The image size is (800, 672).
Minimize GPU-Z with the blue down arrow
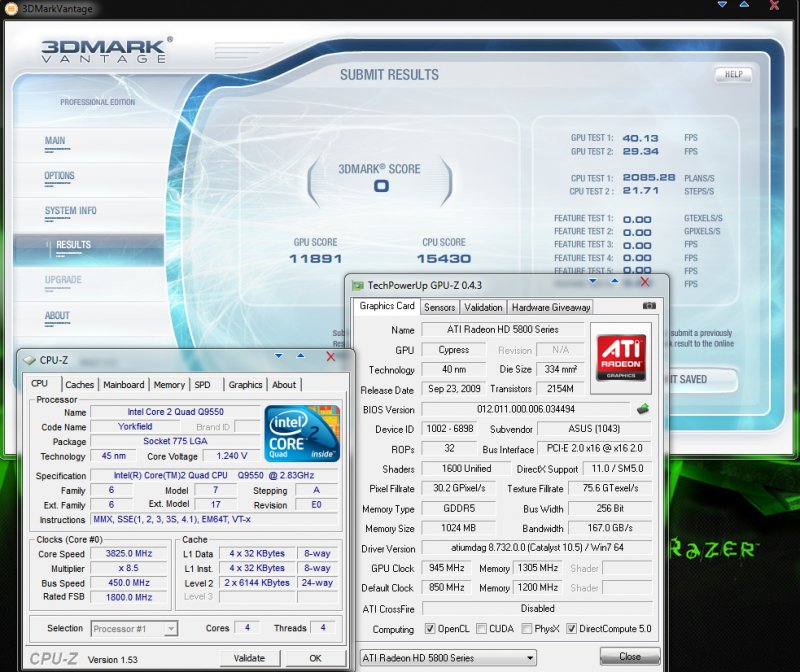click(x=592, y=281)
